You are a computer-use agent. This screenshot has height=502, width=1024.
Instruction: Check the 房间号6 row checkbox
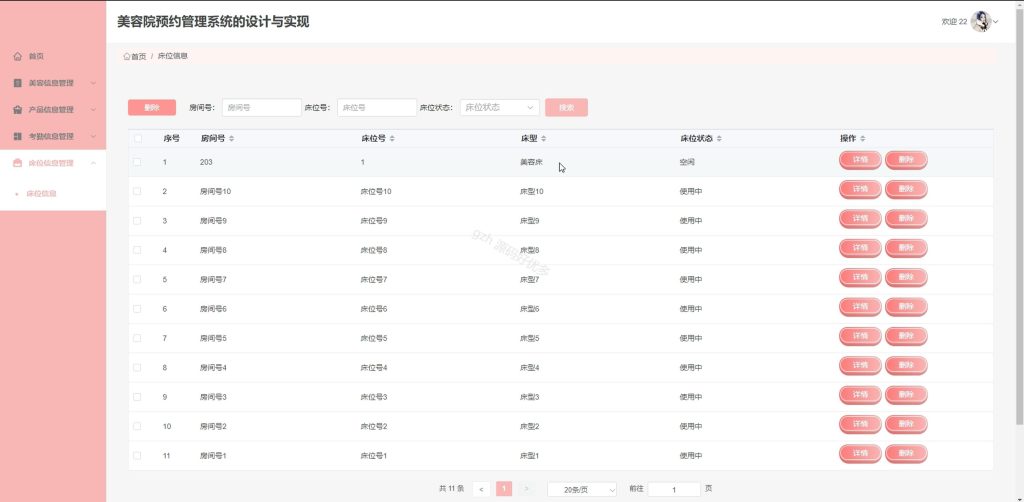pyautogui.click(x=137, y=309)
